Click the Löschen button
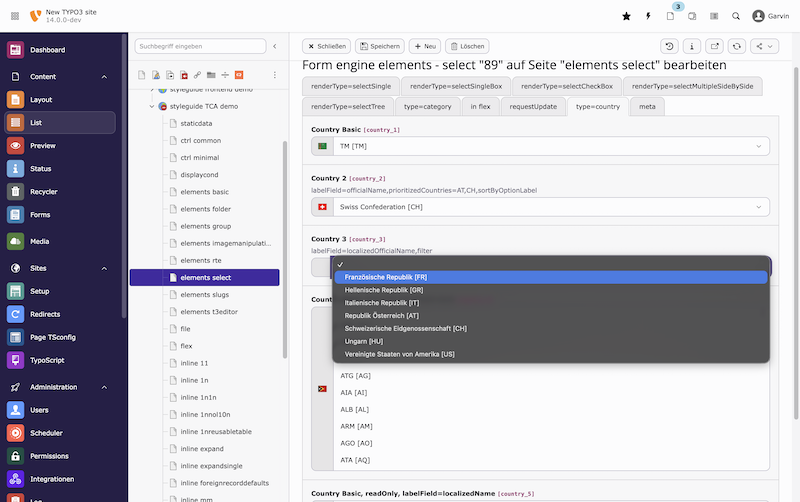 (x=467, y=46)
